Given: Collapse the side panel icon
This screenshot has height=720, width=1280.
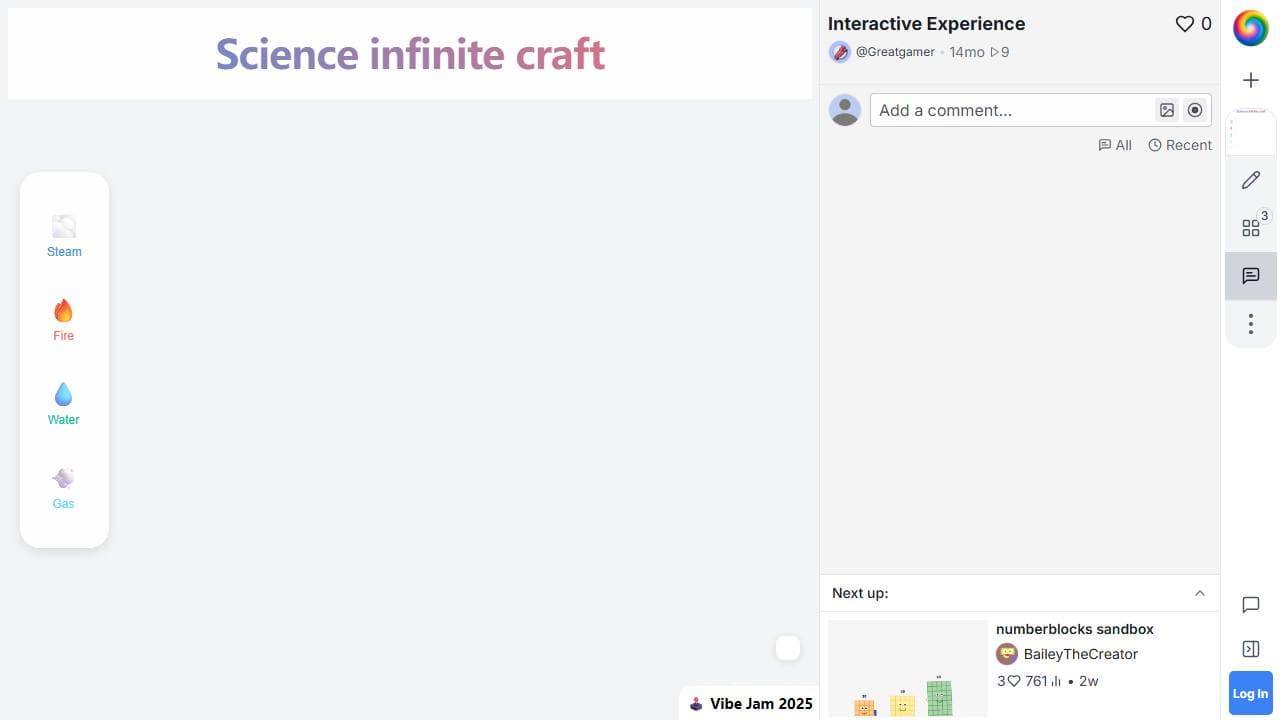Looking at the screenshot, I should tap(1251, 649).
